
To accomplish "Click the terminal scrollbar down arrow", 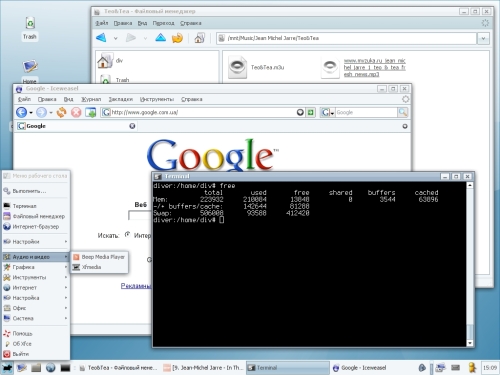I will [470, 343].
